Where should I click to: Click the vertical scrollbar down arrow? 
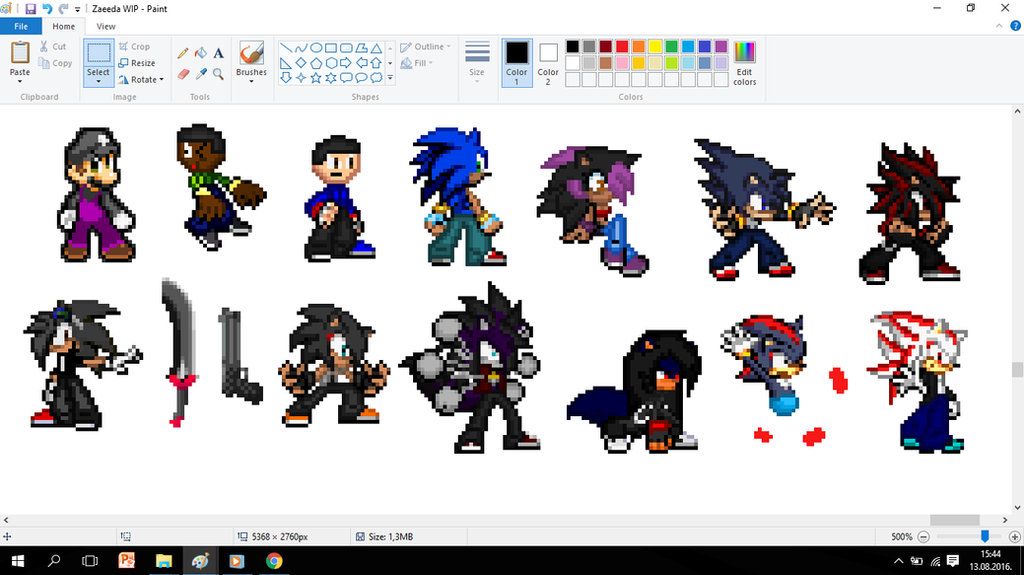coord(1017,508)
